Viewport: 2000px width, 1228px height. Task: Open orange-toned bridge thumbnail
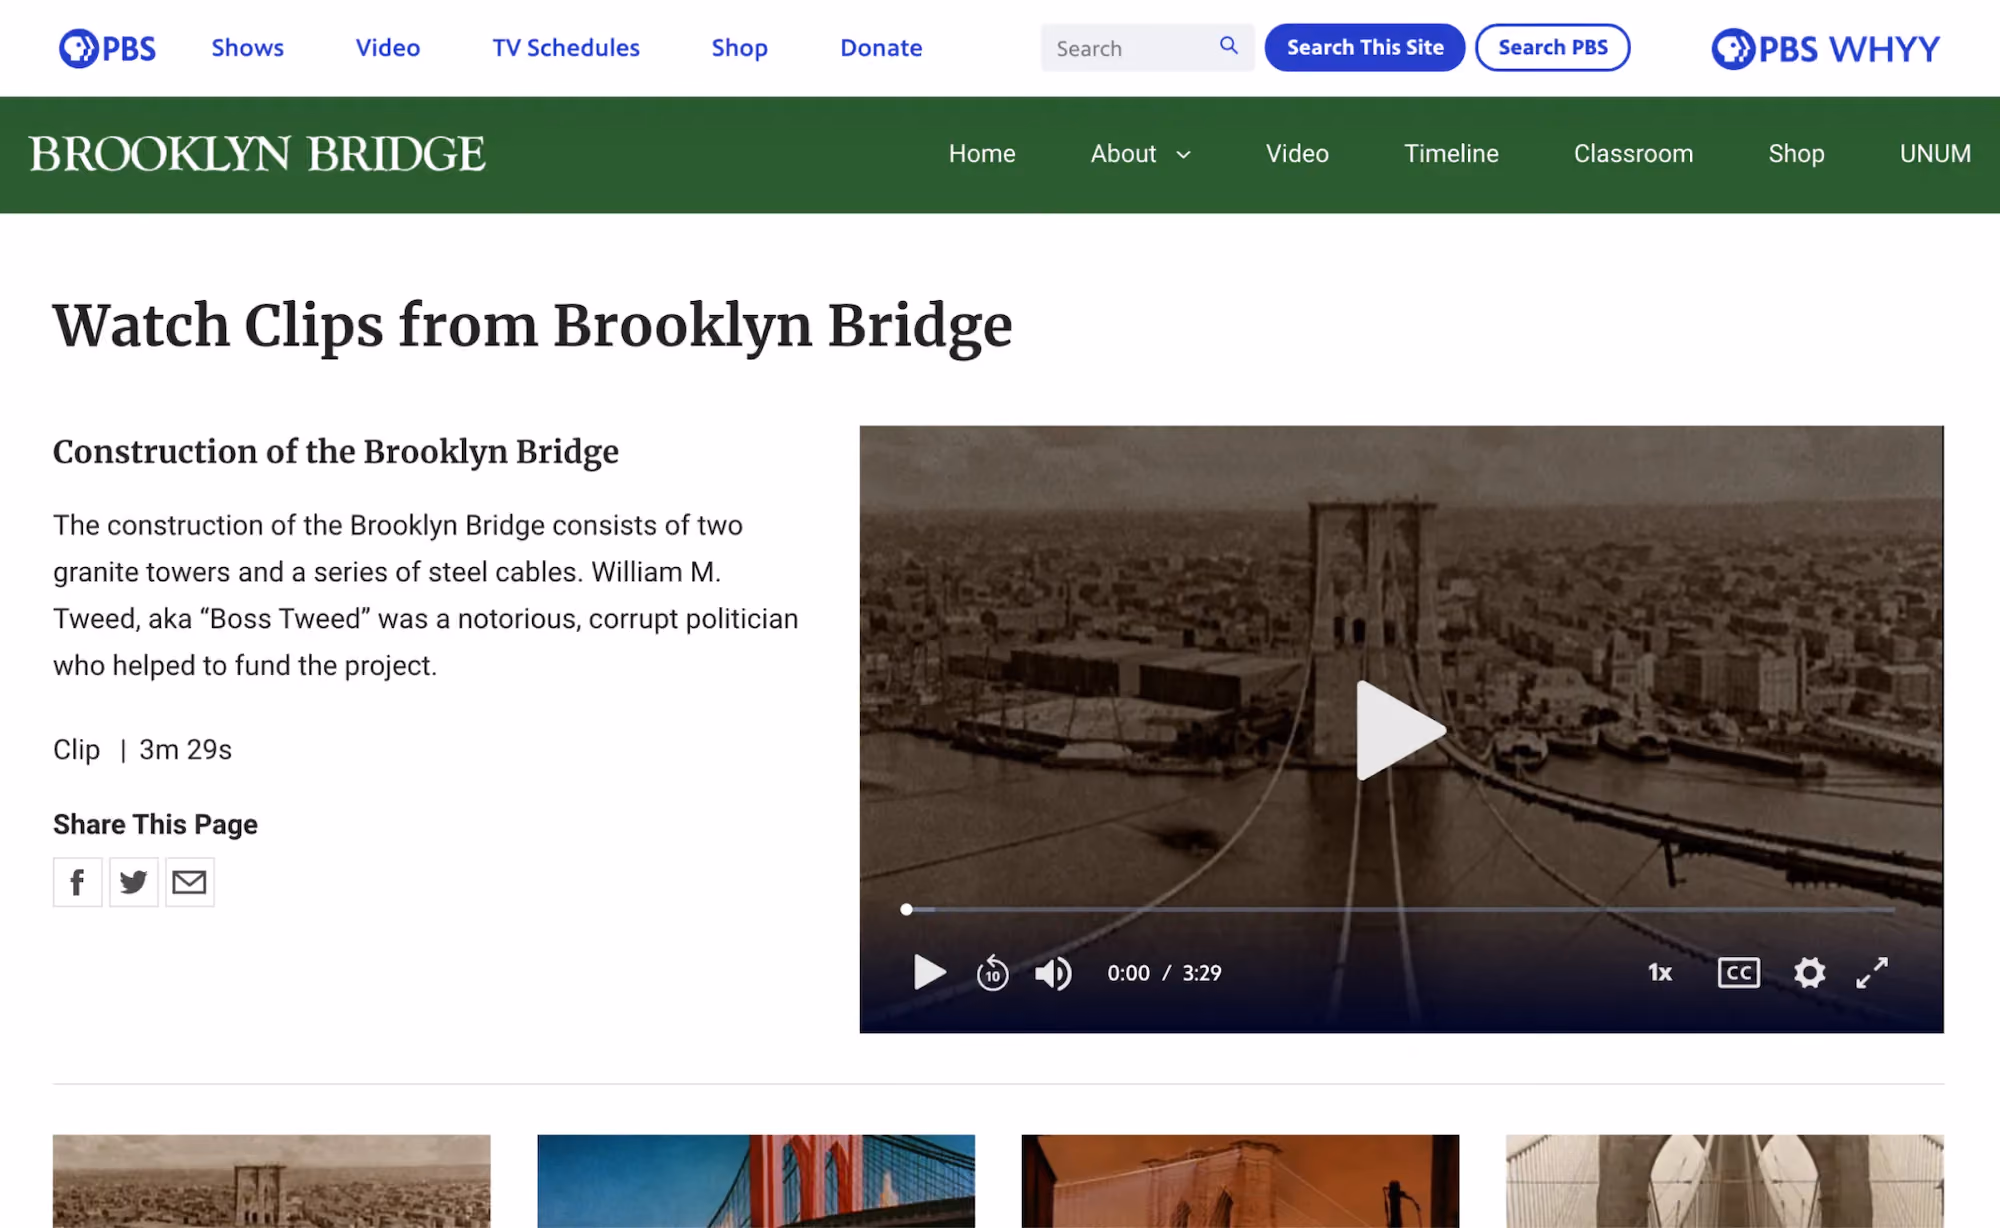click(x=1240, y=1181)
